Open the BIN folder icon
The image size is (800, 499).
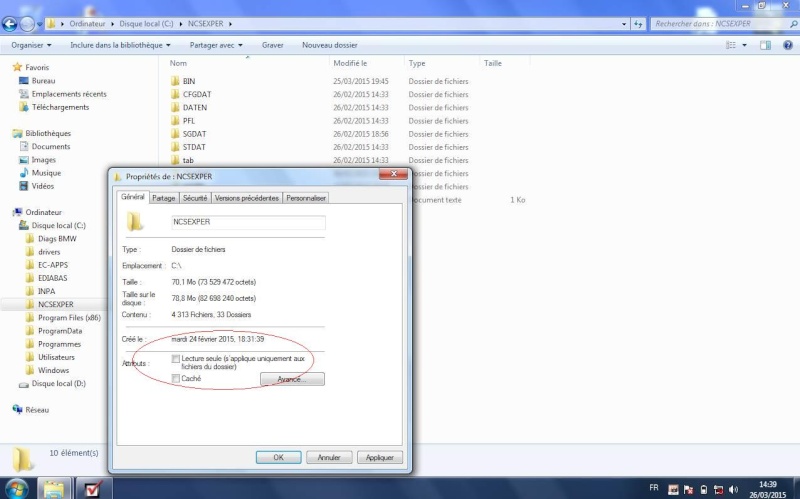coord(175,81)
